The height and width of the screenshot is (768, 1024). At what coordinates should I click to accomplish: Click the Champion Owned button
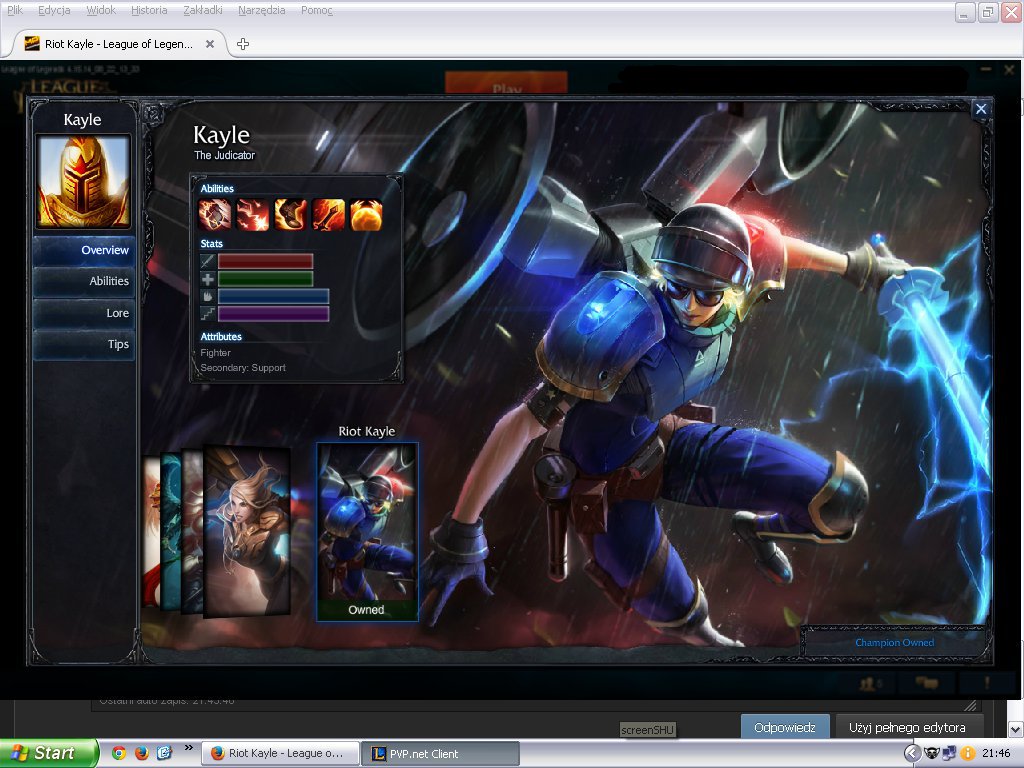894,643
